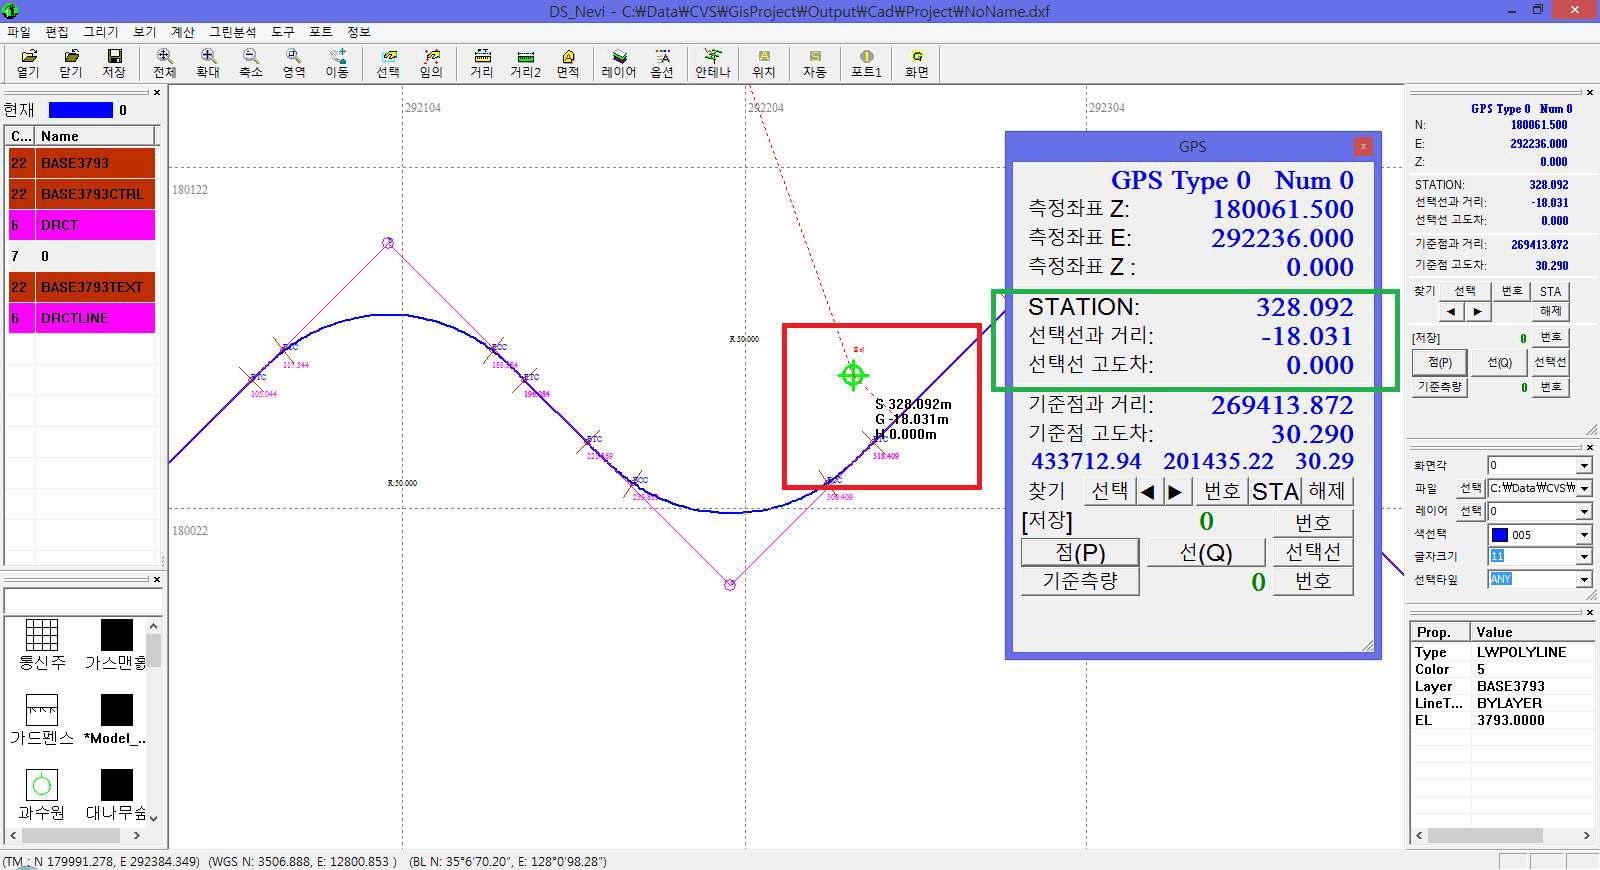Click the 안테나 (antenna) toolbar icon

713,63
